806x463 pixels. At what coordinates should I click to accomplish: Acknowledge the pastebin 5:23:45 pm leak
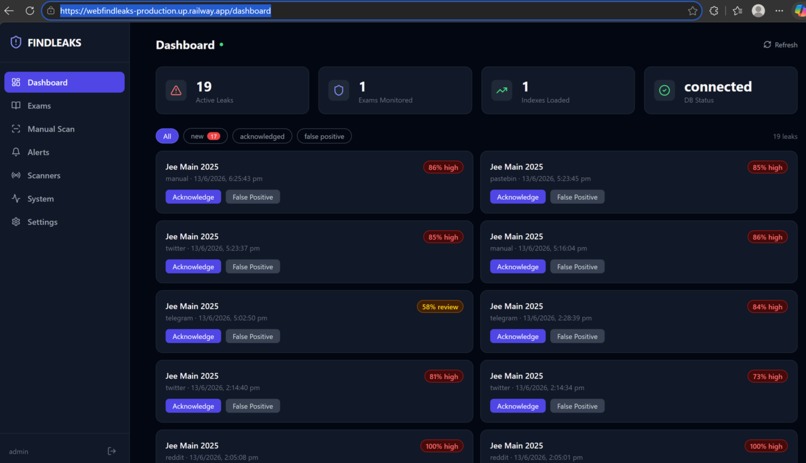(518, 197)
